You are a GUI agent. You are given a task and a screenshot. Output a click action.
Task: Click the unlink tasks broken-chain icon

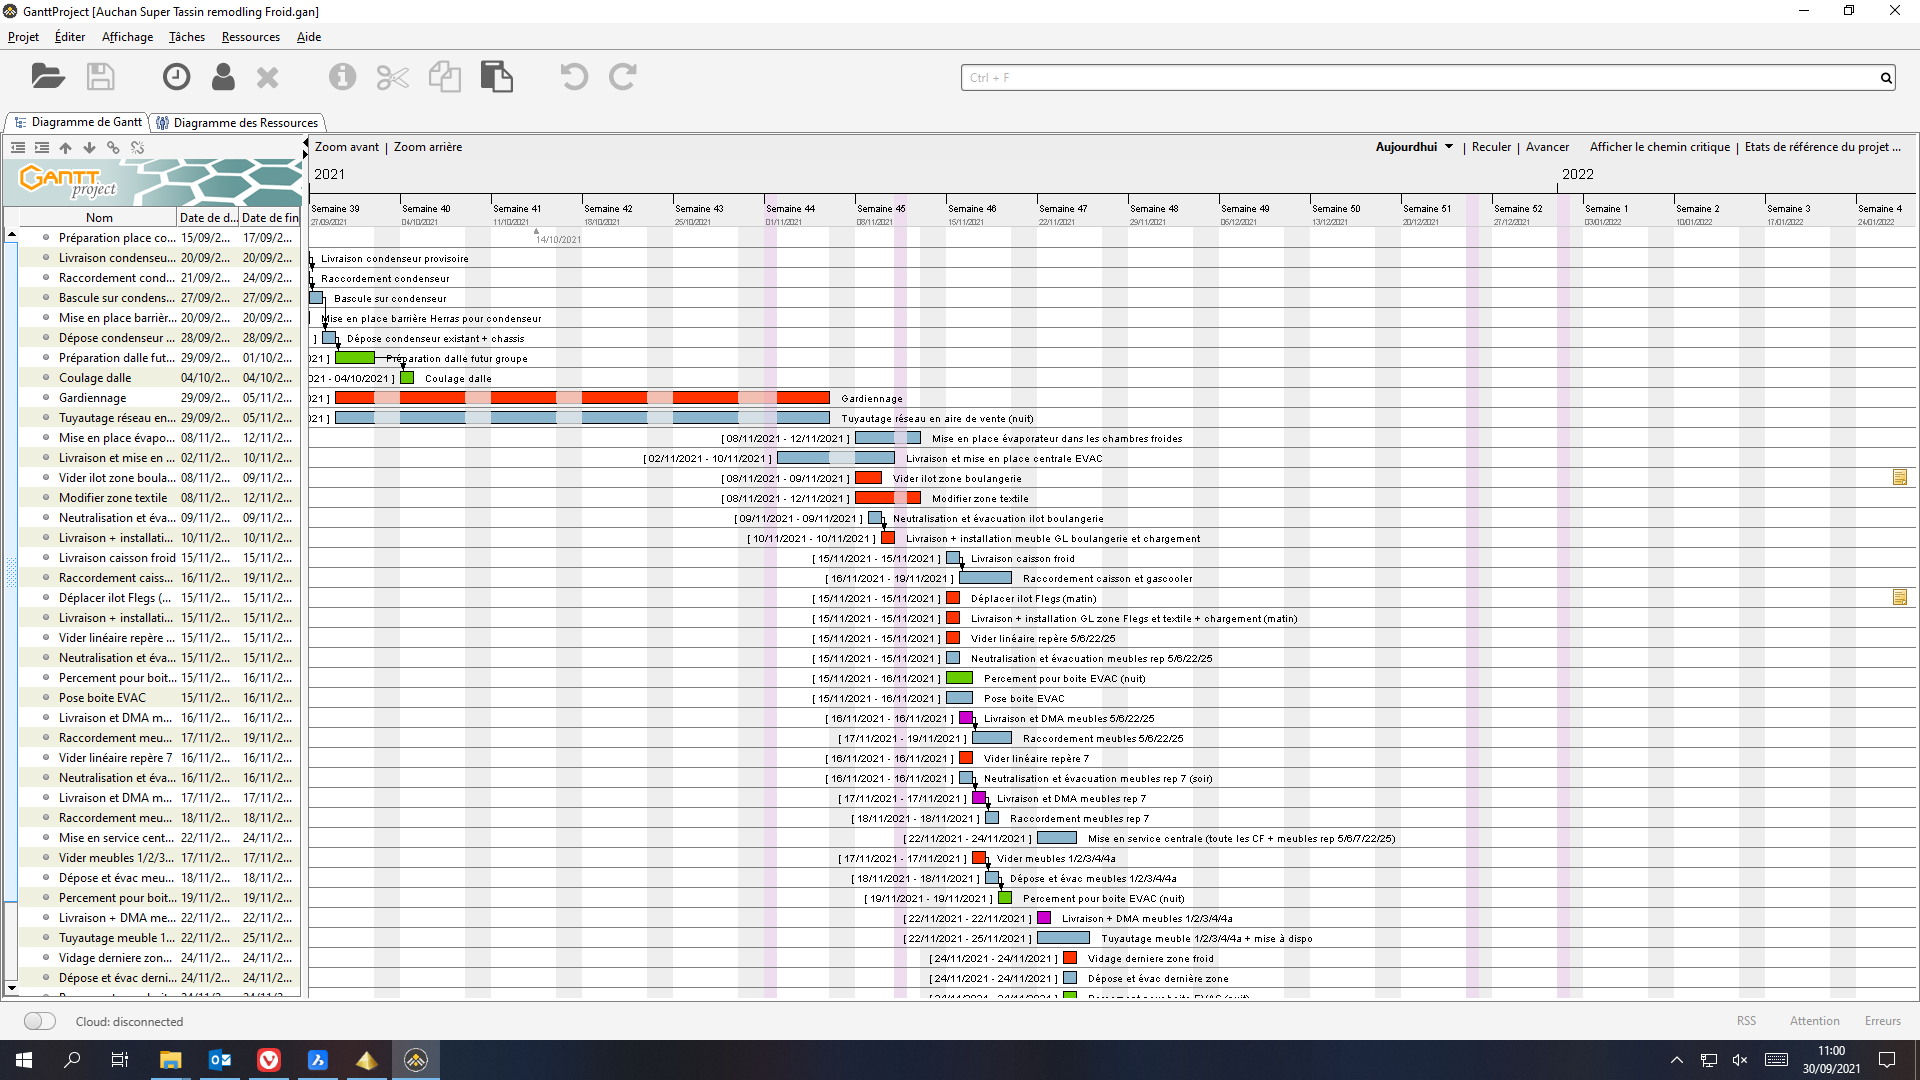[x=137, y=147]
